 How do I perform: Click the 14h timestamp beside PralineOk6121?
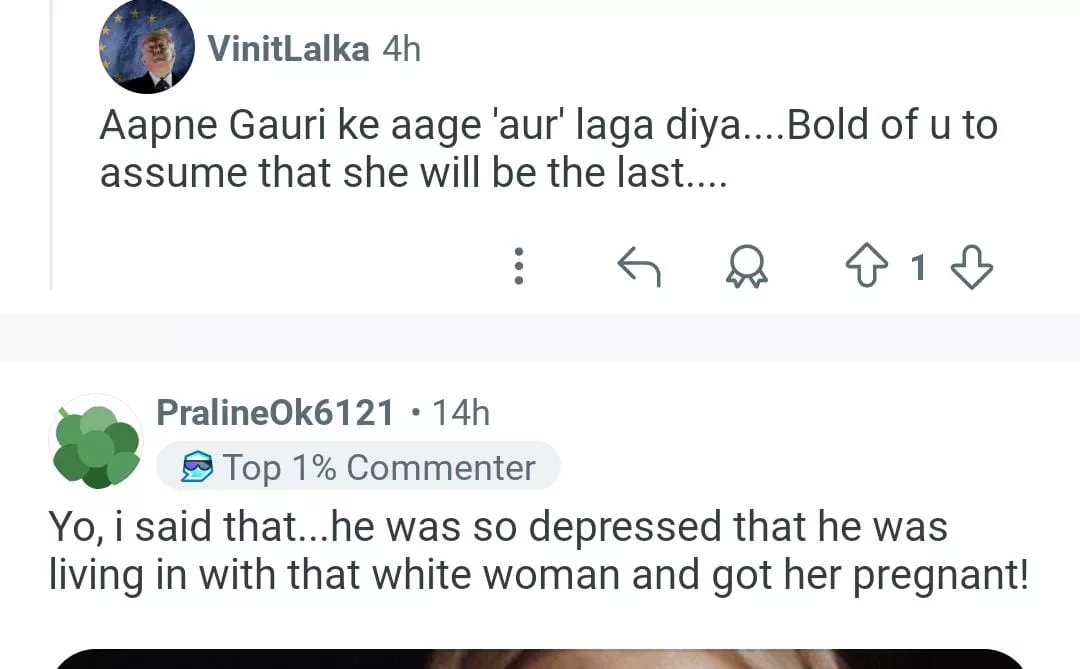click(461, 412)
